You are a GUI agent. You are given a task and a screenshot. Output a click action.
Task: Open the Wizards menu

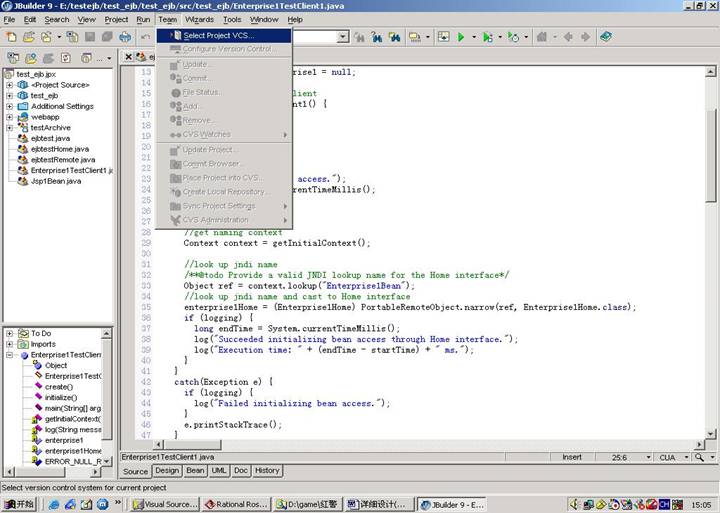coord(199,20)
